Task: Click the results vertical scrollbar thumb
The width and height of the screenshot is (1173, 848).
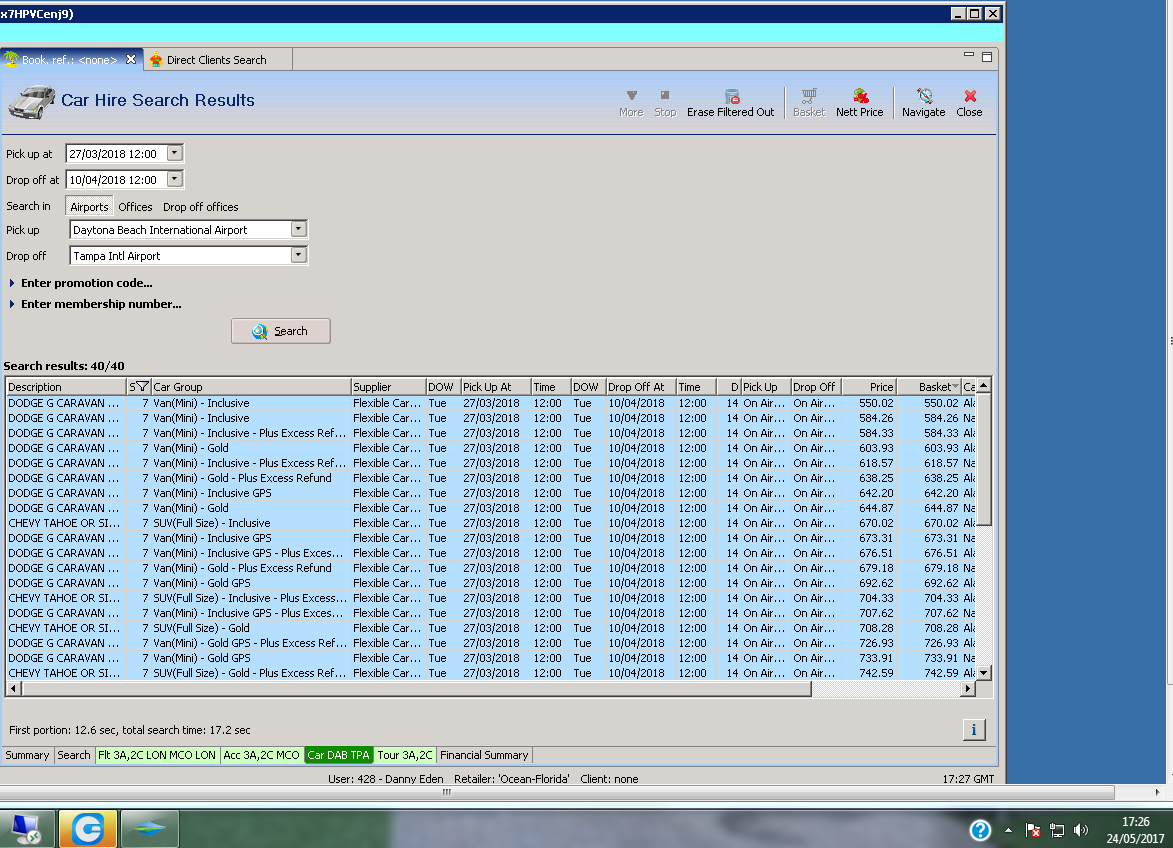Action: (x=984, y=460)
